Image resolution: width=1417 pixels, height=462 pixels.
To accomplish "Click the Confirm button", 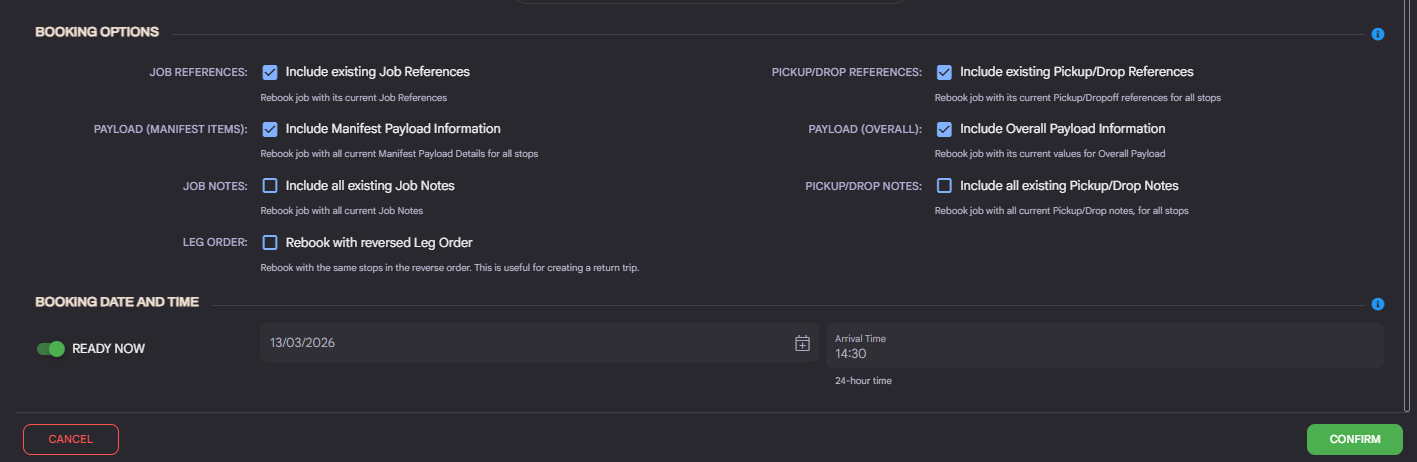I will pyautogui.click(x=1355, y=440).
